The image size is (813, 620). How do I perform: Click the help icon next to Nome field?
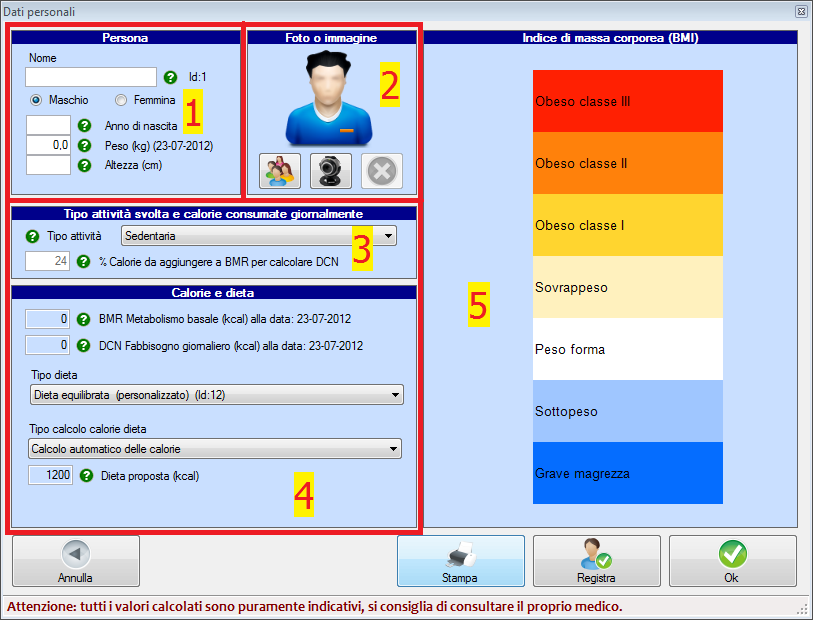tap(170, 77)
